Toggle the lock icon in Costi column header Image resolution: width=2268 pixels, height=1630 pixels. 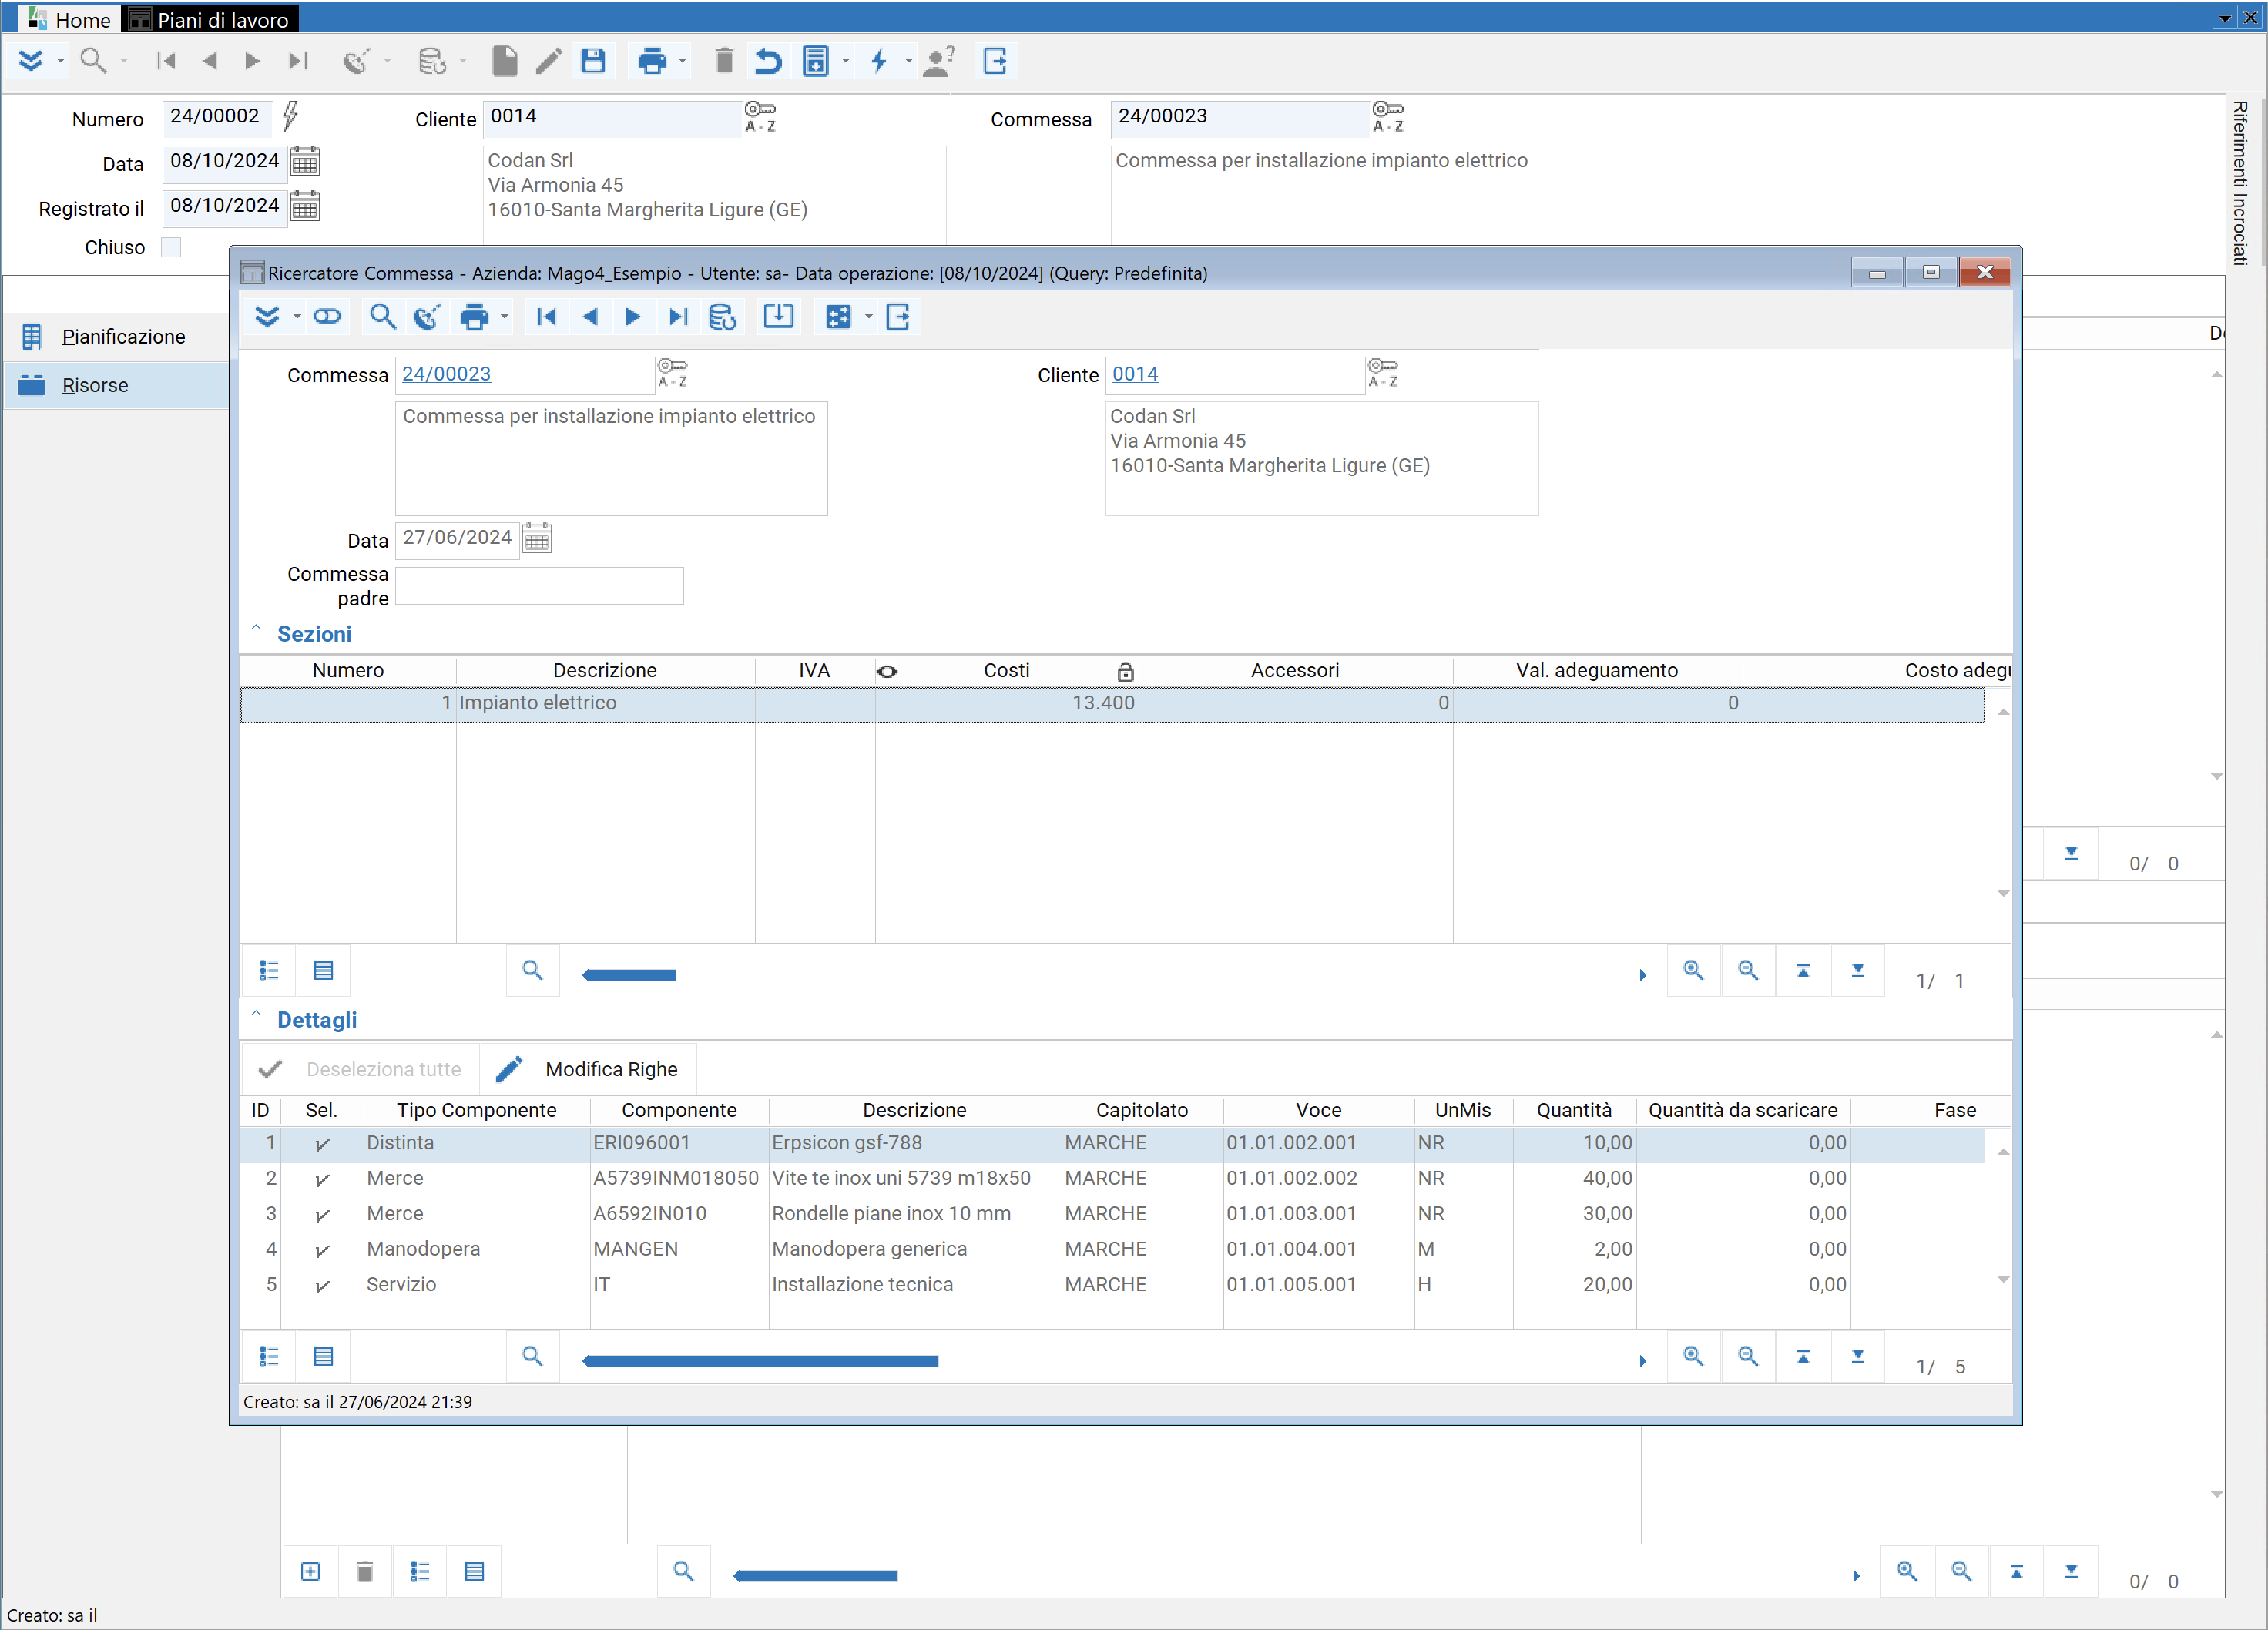[x=1125, y=671]
